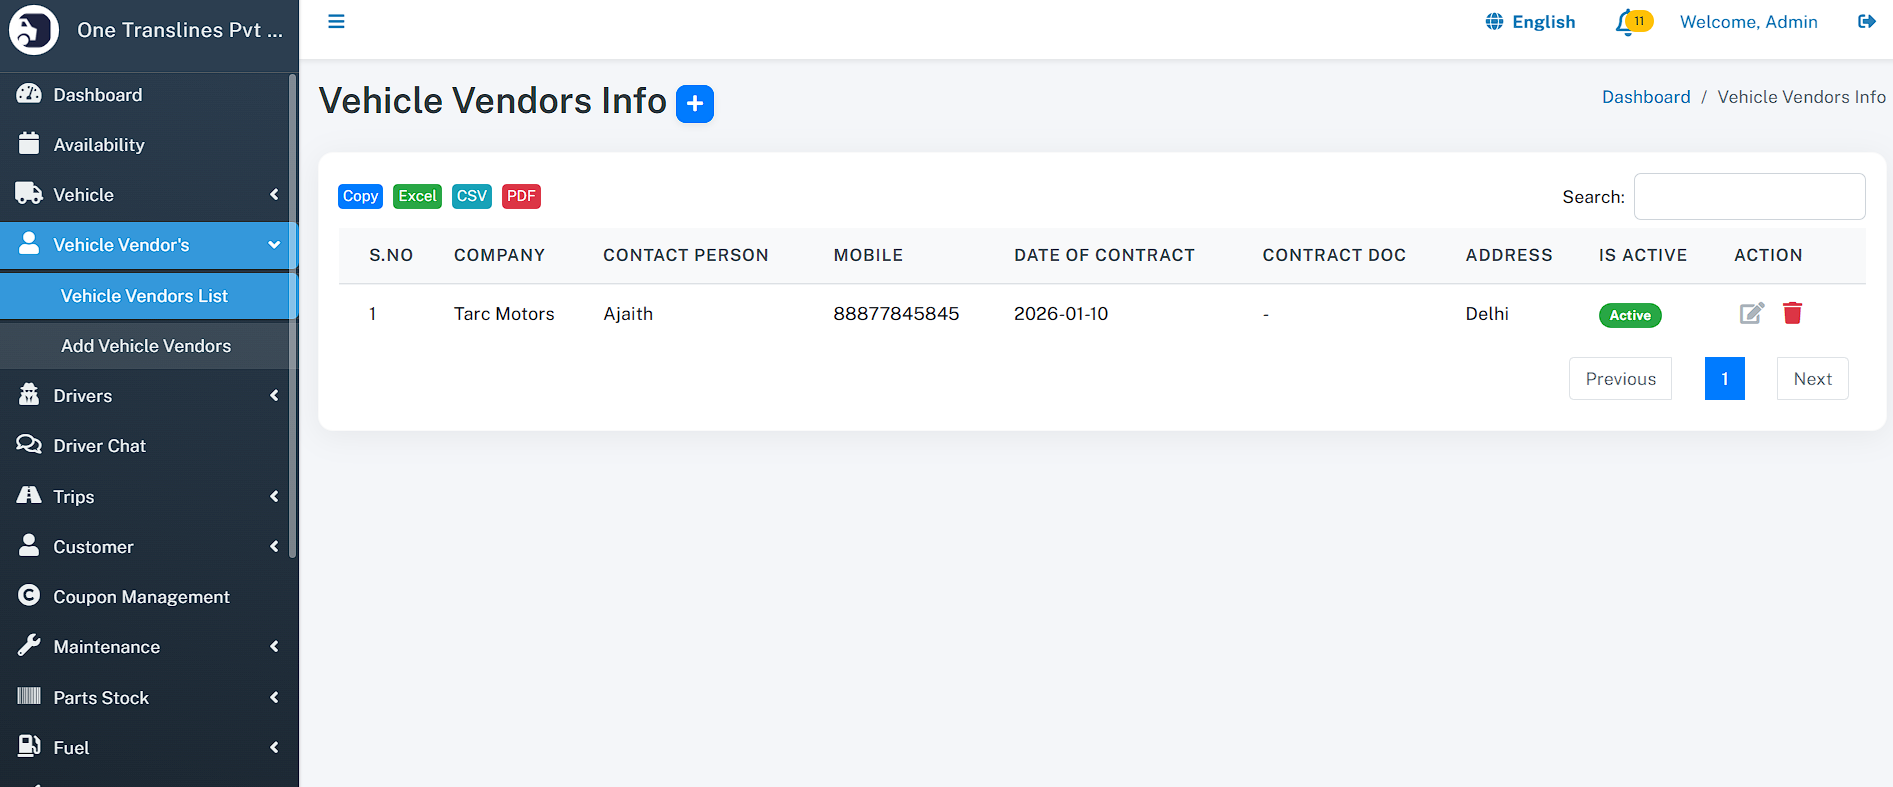Focus the Search input field
This screenshot has width=1893, height=787.
[1748, 197]
